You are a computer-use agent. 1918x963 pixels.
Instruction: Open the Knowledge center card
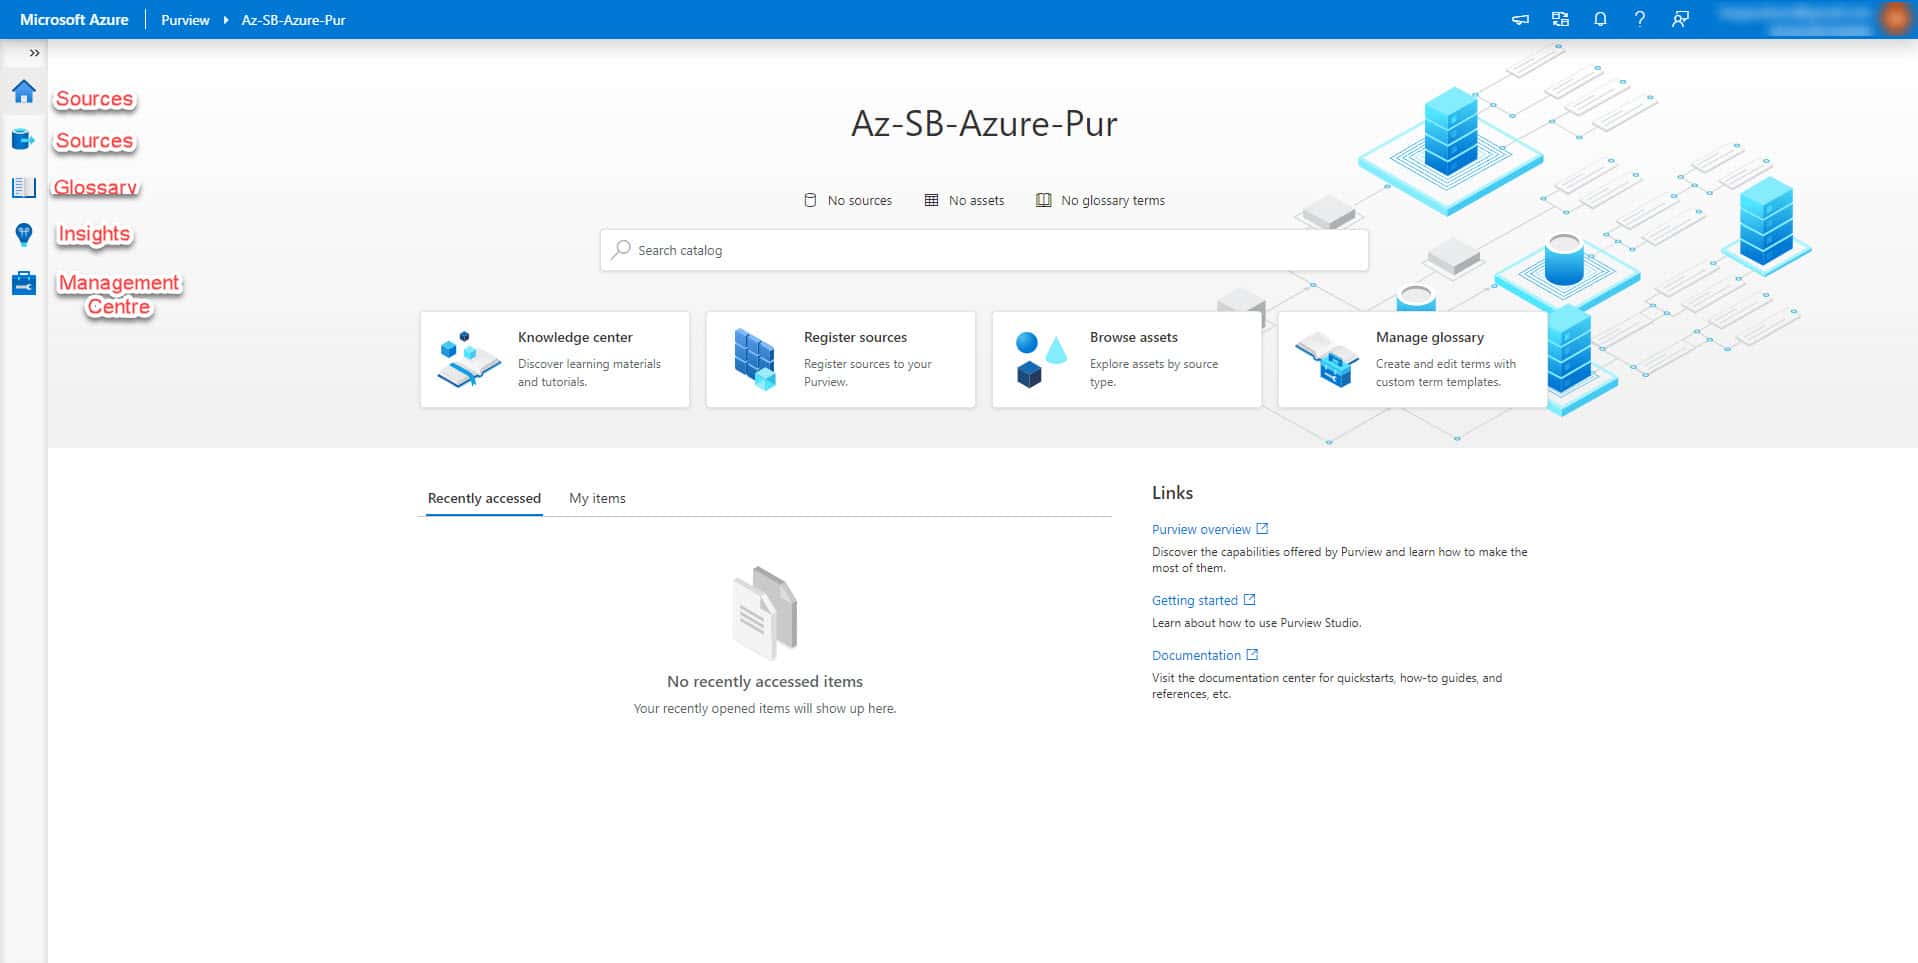(x=555, y=359)
